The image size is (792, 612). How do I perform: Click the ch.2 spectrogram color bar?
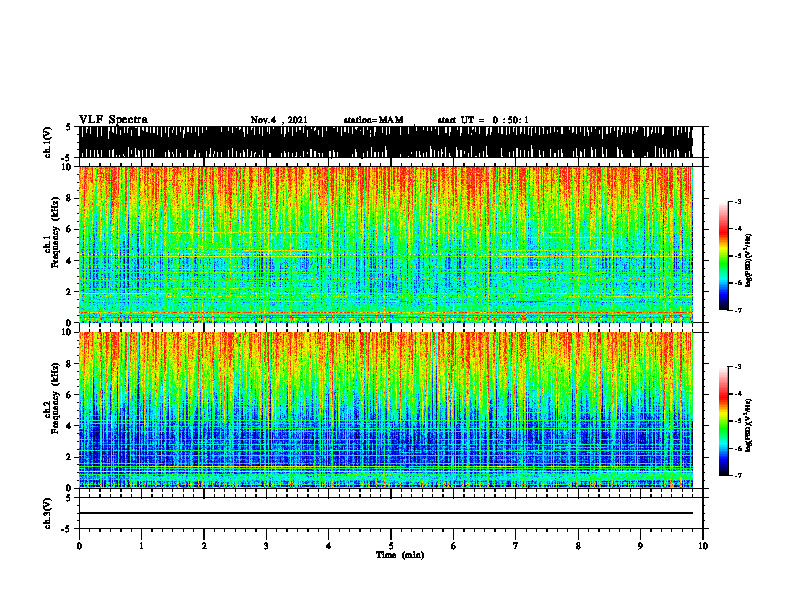pyautogui.click(x=723, y=421)
